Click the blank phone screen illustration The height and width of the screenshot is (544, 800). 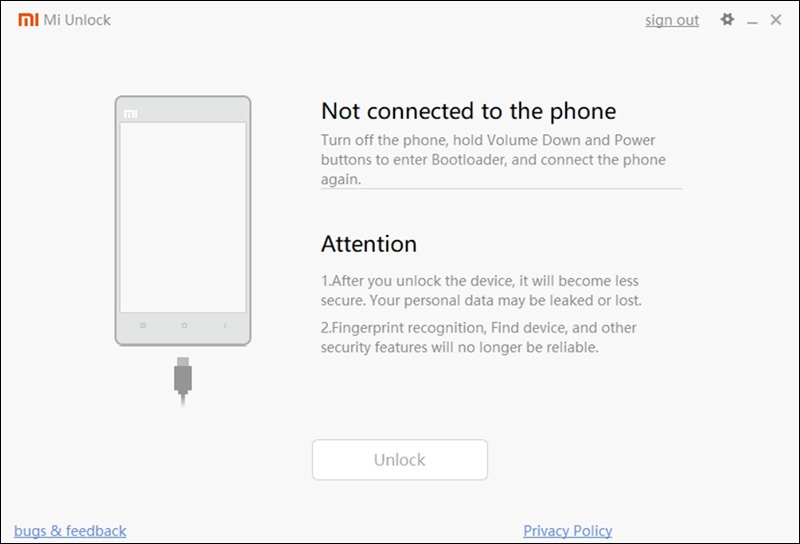coord(183,217)
